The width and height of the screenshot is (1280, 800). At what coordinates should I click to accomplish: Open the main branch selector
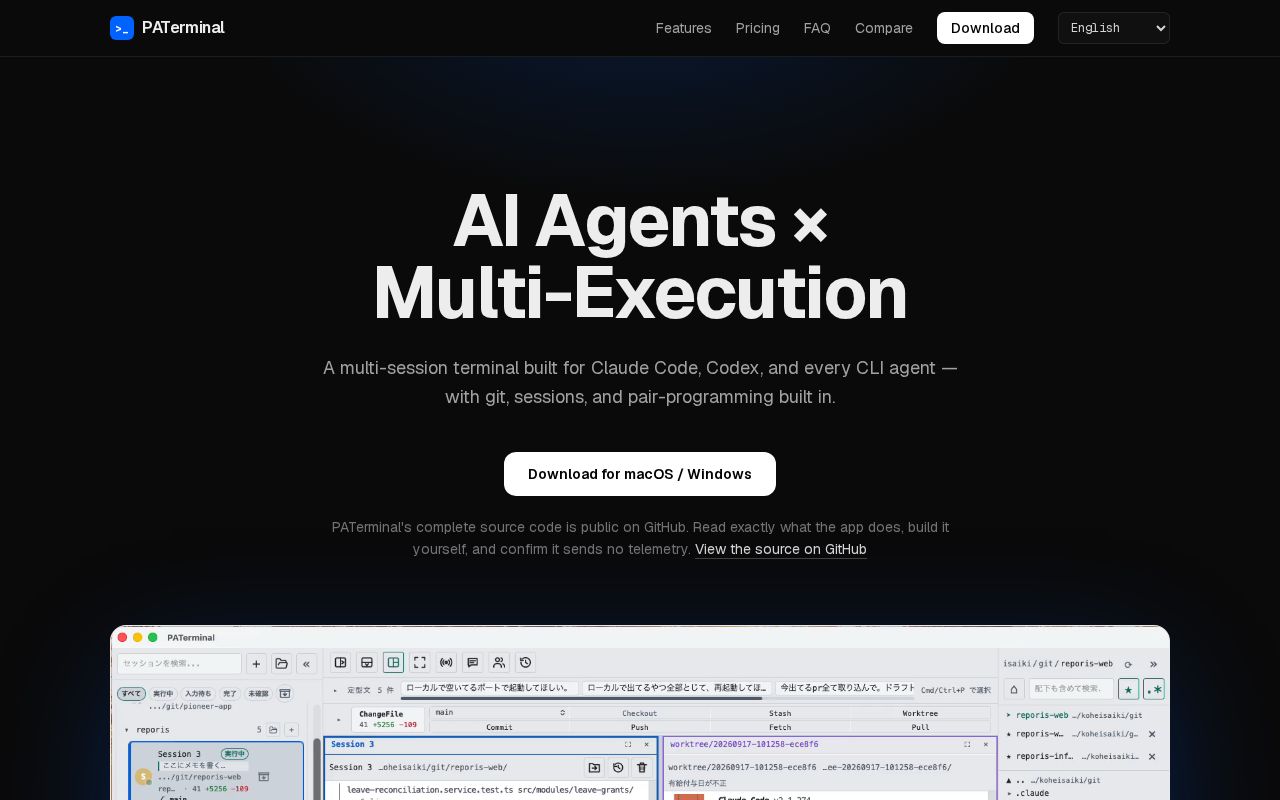pyautogui.click(x=500, y=713)
